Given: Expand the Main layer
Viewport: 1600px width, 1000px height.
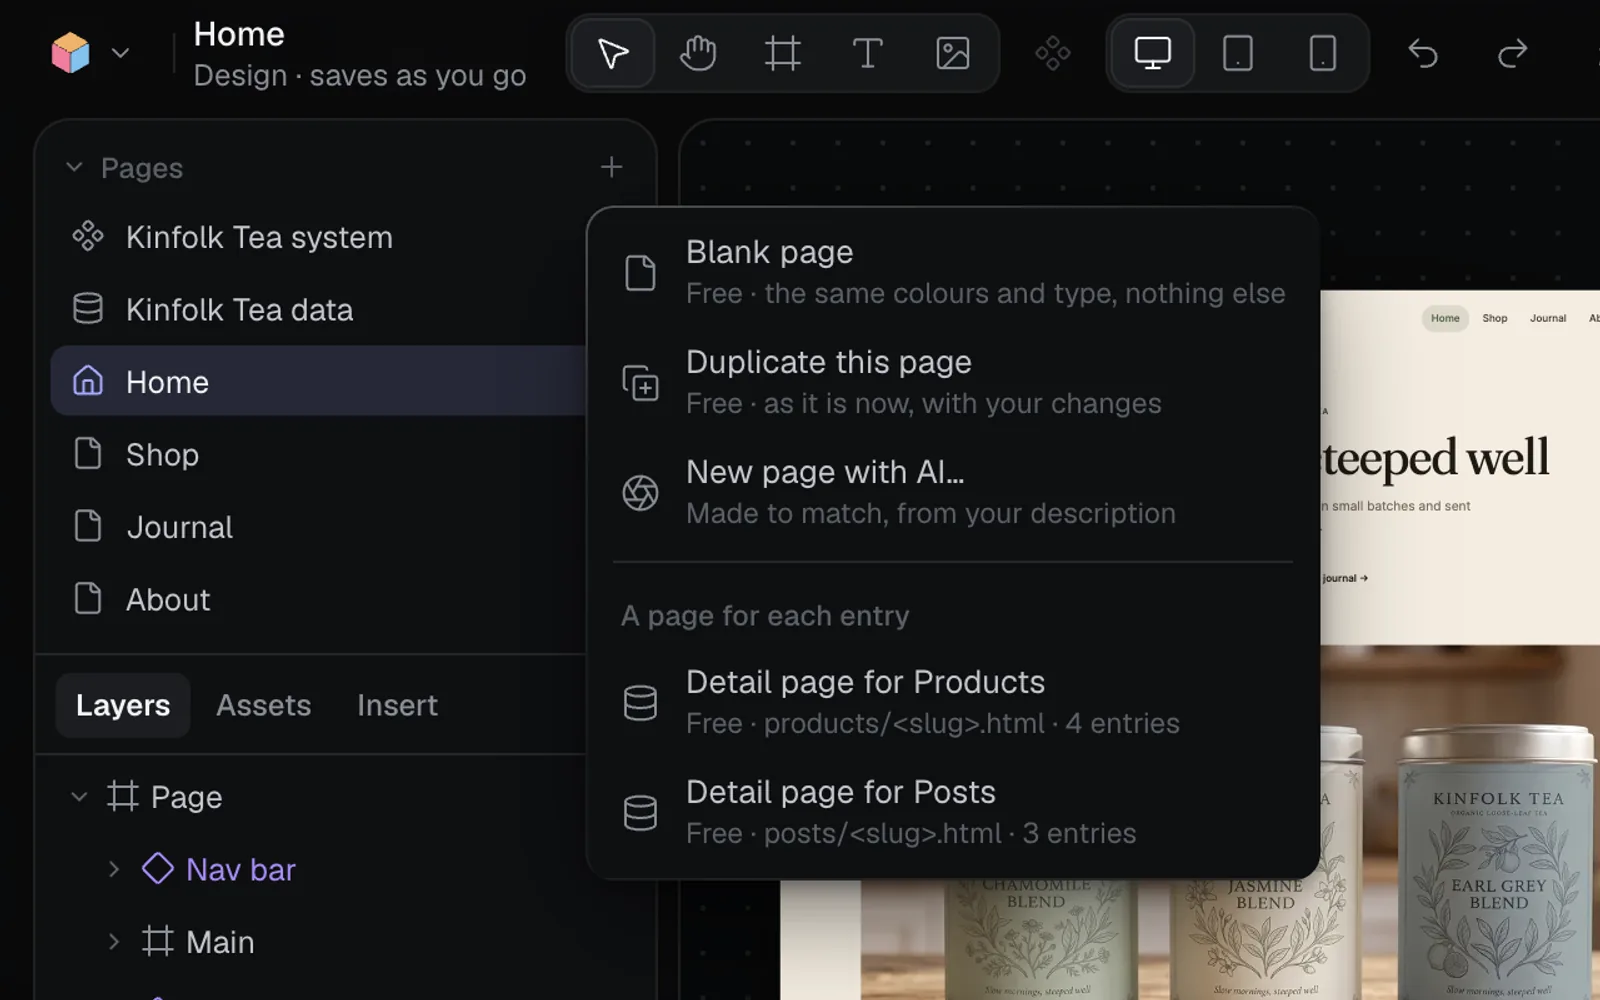Looking at the screenshot, I should click(x=114, y=942).
